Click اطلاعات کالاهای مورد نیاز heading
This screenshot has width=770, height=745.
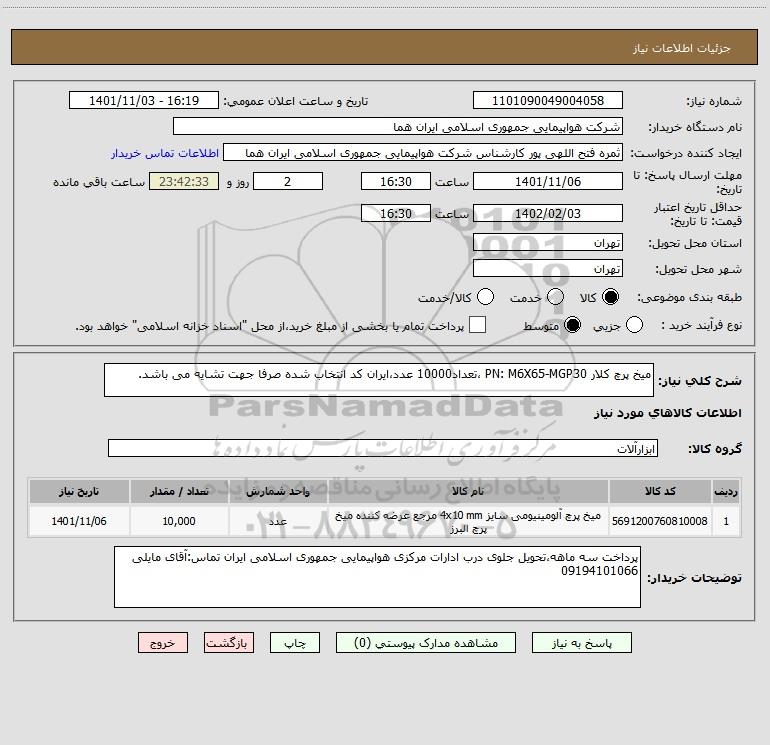click(667, 413)
